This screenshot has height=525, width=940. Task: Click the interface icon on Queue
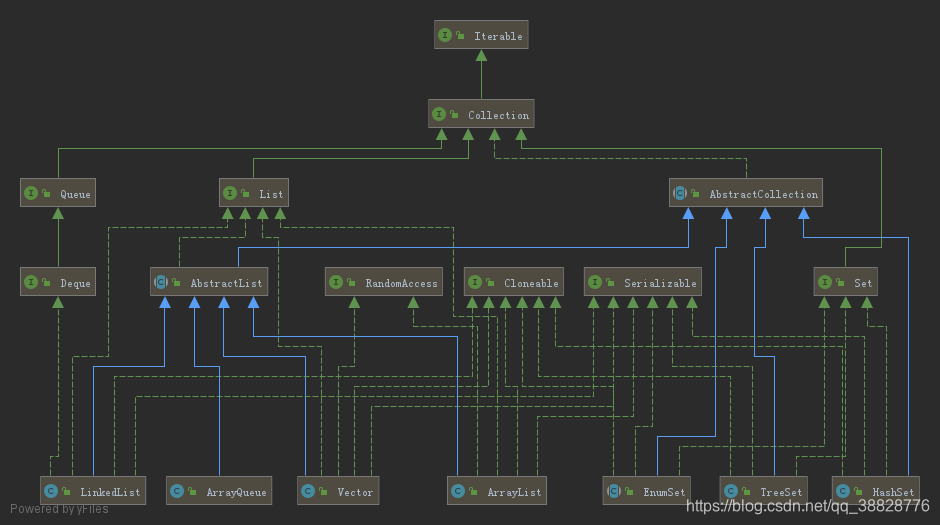31,193
